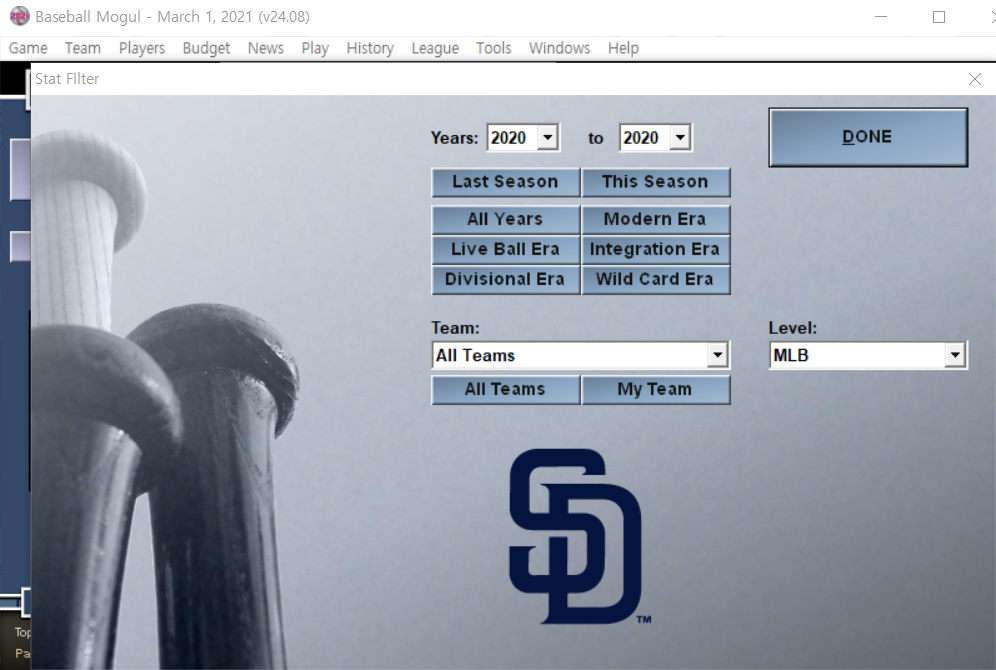
Task: Click the My Team button
Action: 656,389
